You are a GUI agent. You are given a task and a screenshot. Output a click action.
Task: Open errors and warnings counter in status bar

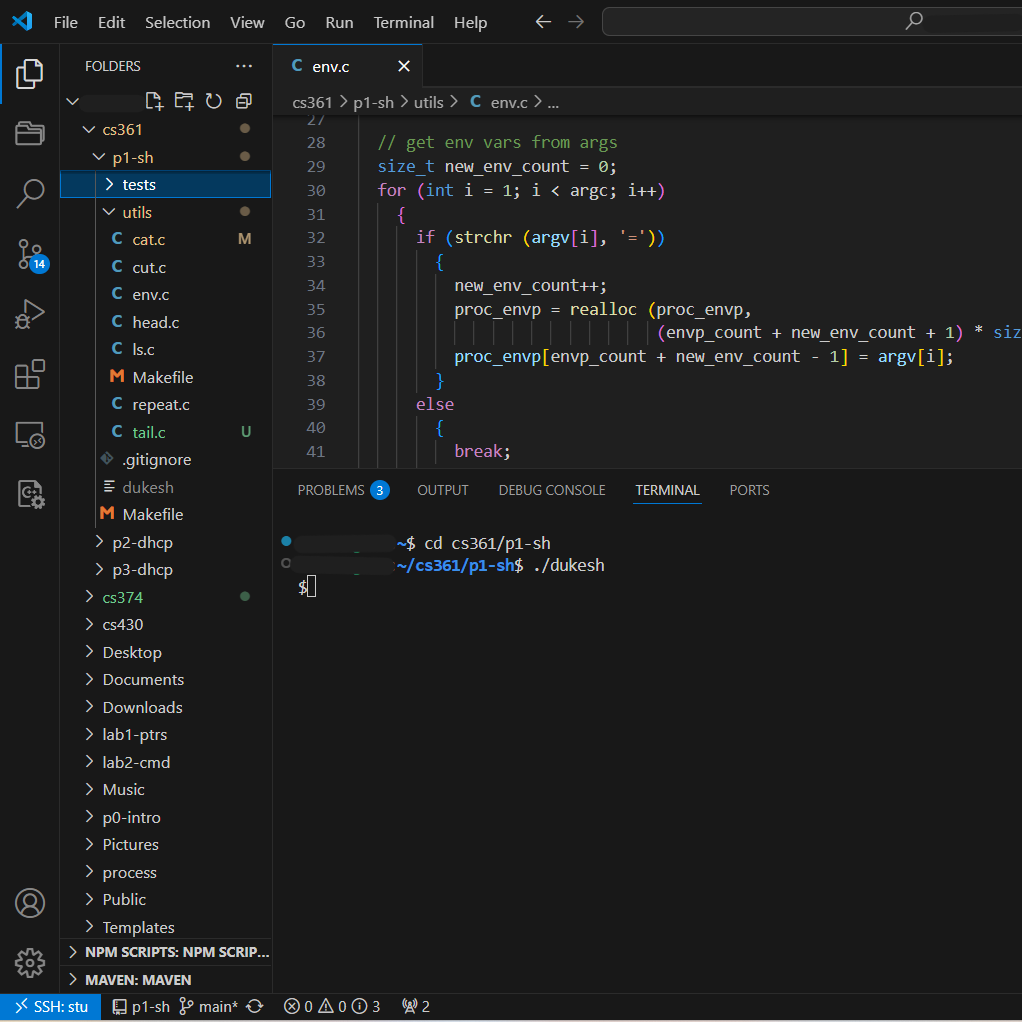(332, 1006)
